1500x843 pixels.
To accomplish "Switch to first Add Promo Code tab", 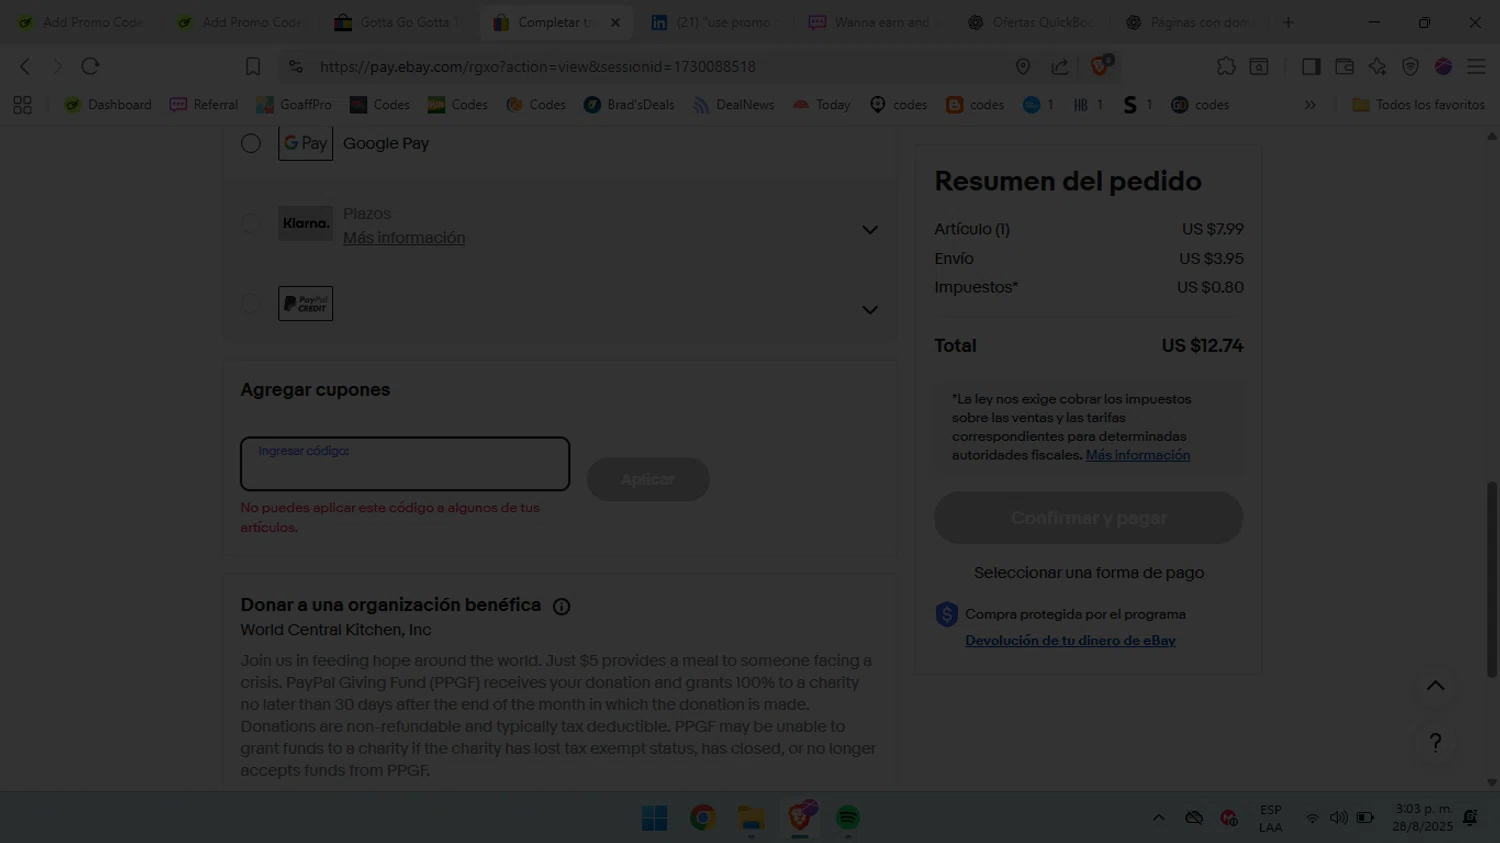I will pyautogui.click(x=81, y=22).
